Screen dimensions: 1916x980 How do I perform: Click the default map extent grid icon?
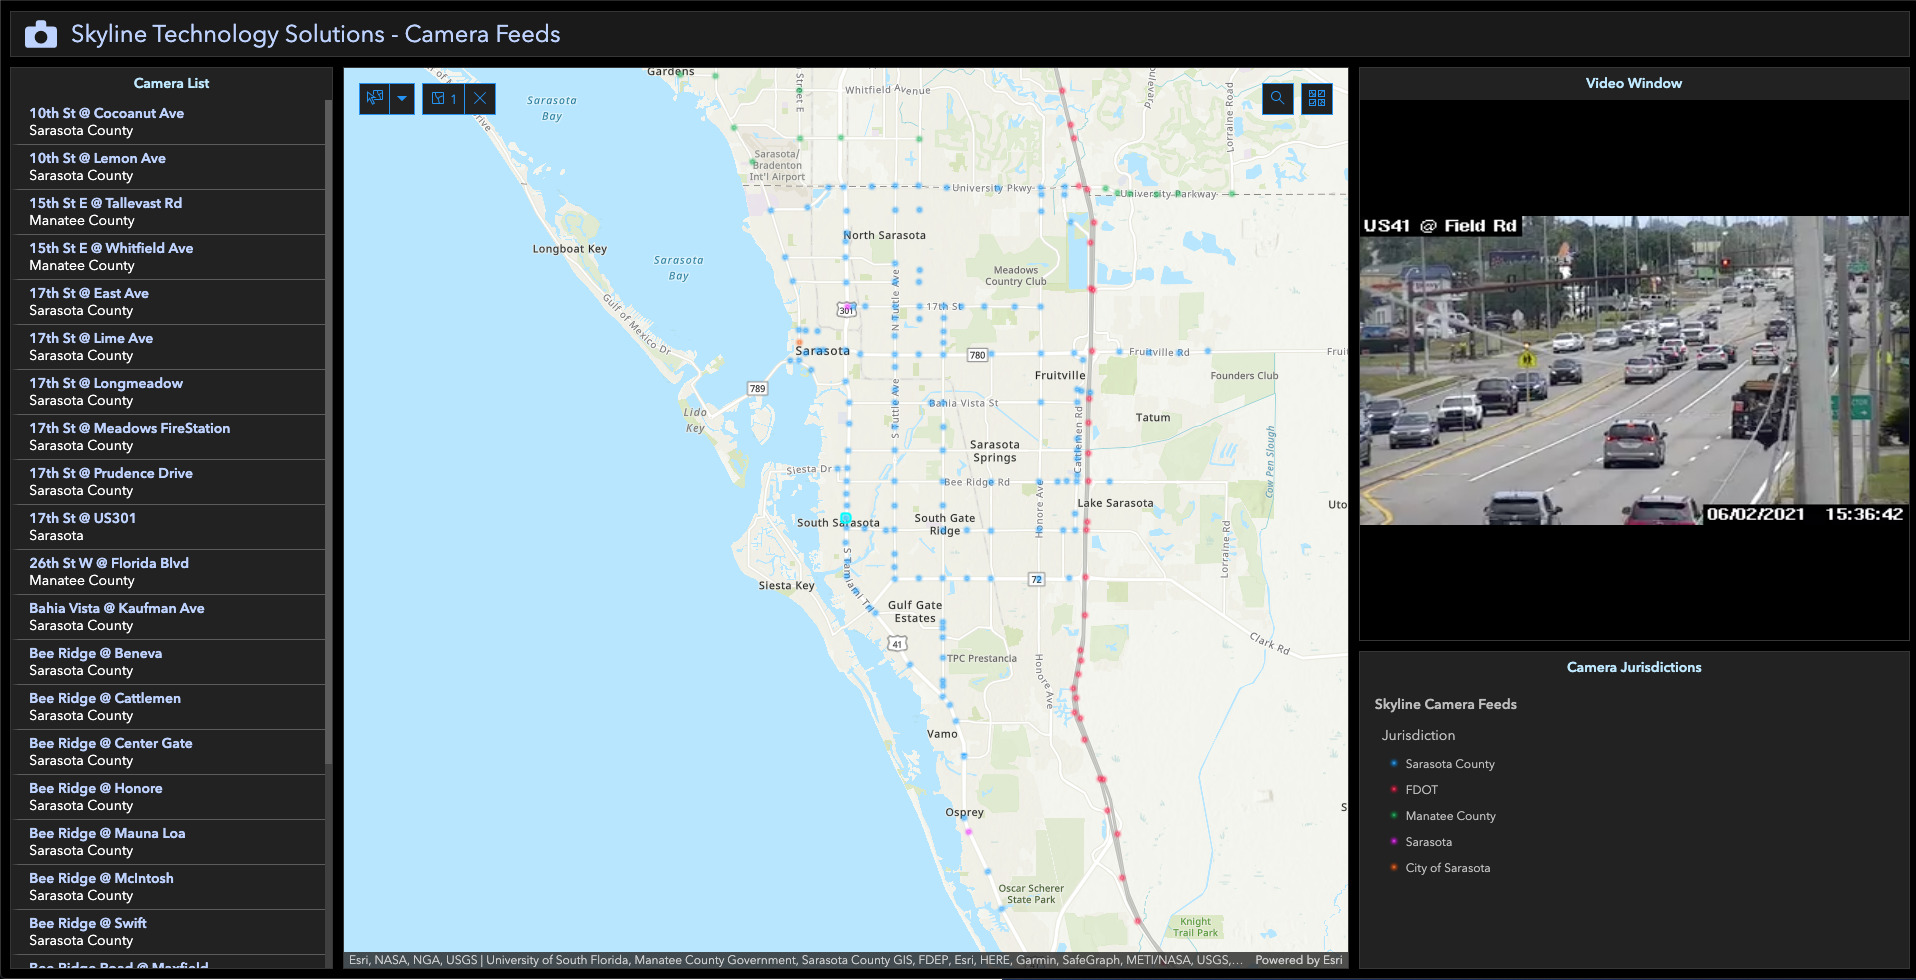1317,98
